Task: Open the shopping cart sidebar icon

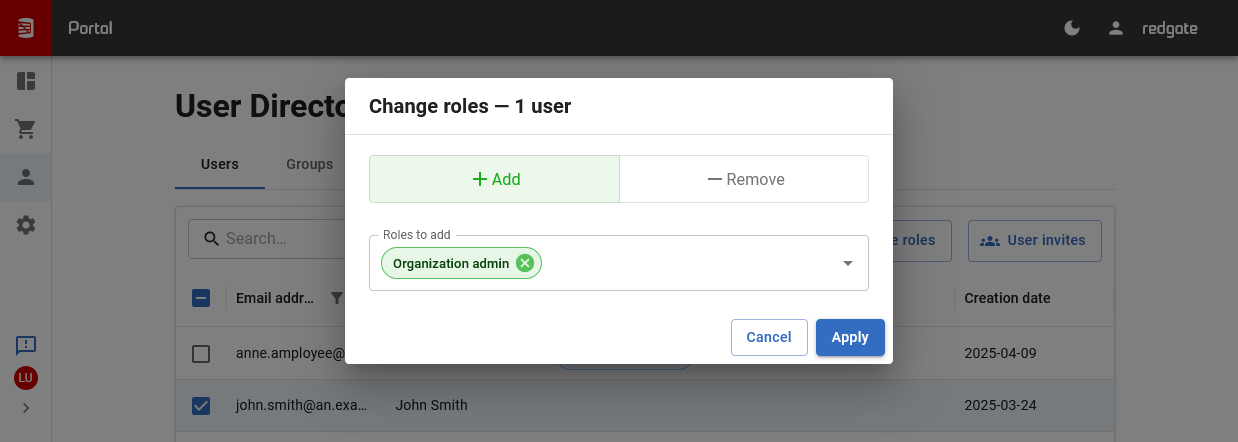Action: [26, 129]
